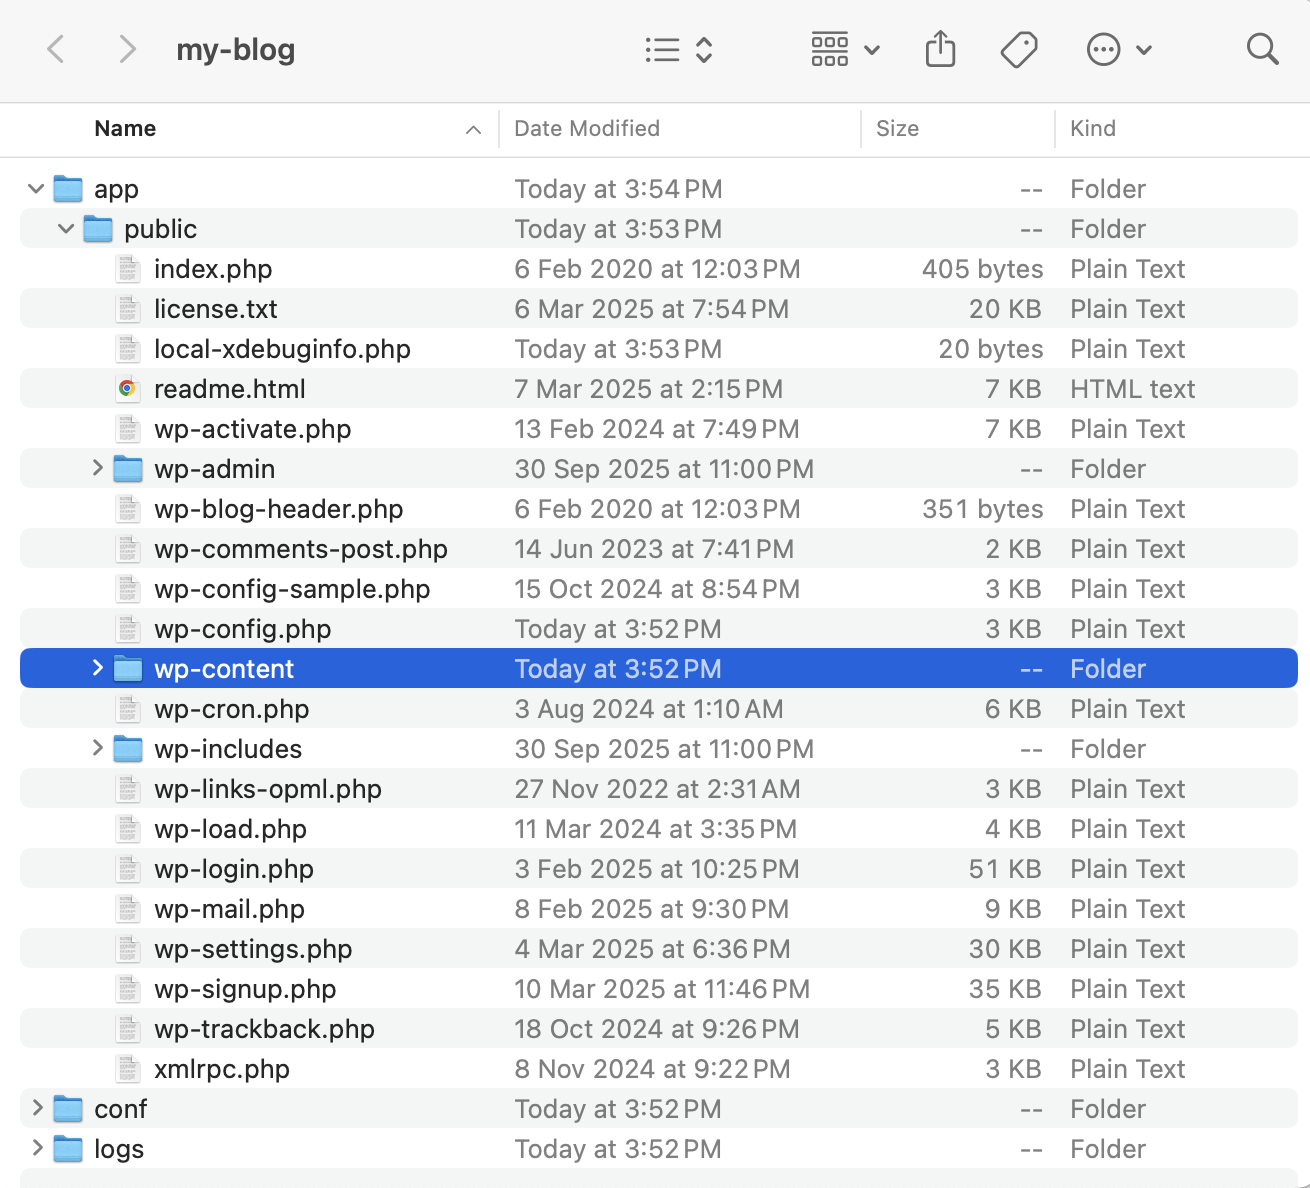Image resolution: width=1310 pixels, height=1188 pixels.
Task: Click the xmlrpc.php file icon
Action: 127,1069
